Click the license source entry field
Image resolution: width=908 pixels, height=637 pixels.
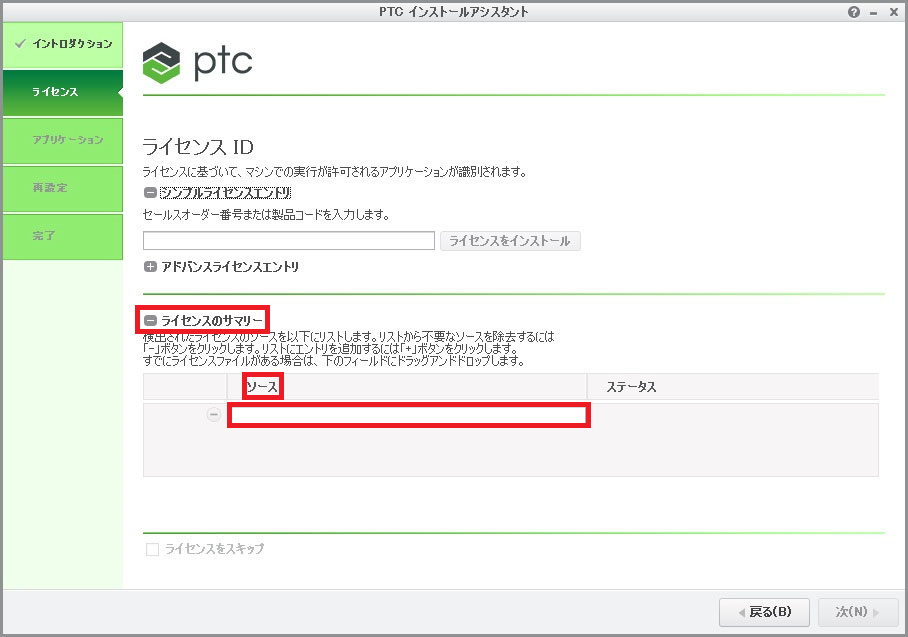tap(409, 415)
